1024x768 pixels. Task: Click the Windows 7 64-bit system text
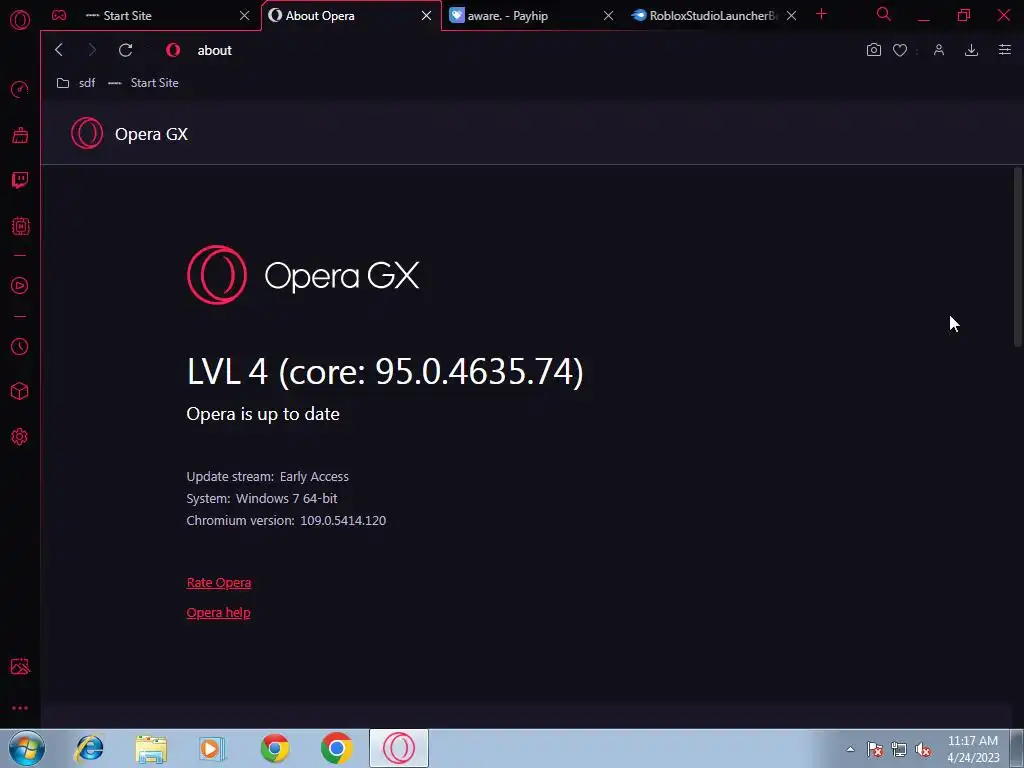pyautogui.click(x=287, y=498)
